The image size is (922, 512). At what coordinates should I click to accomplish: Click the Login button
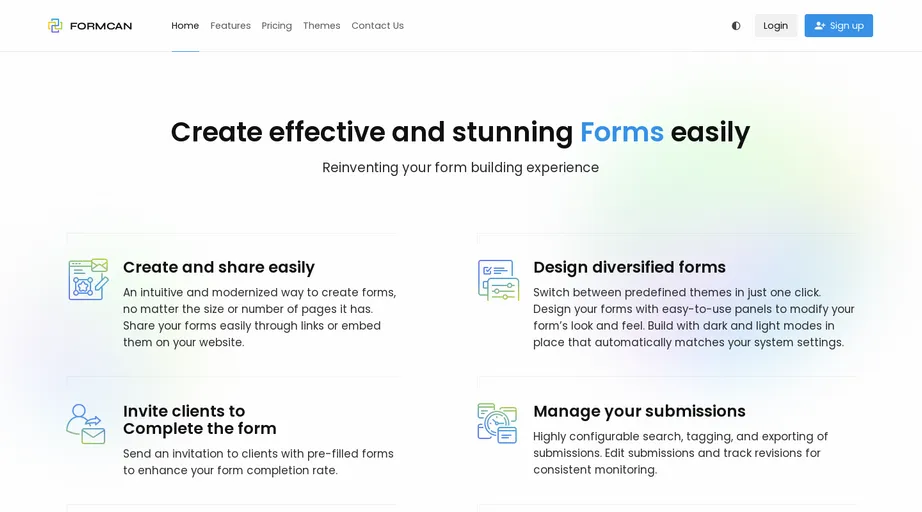(x=776, y=26)
